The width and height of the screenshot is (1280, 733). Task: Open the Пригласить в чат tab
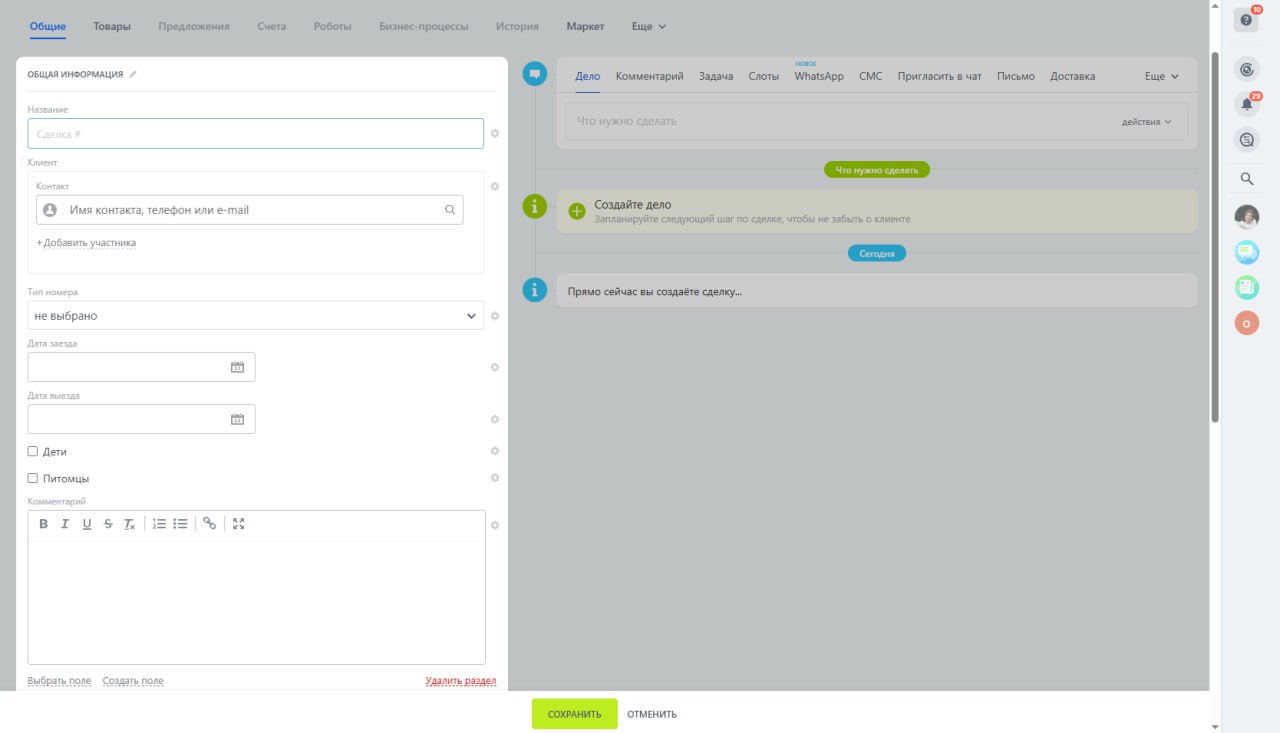tap(940, 76)
